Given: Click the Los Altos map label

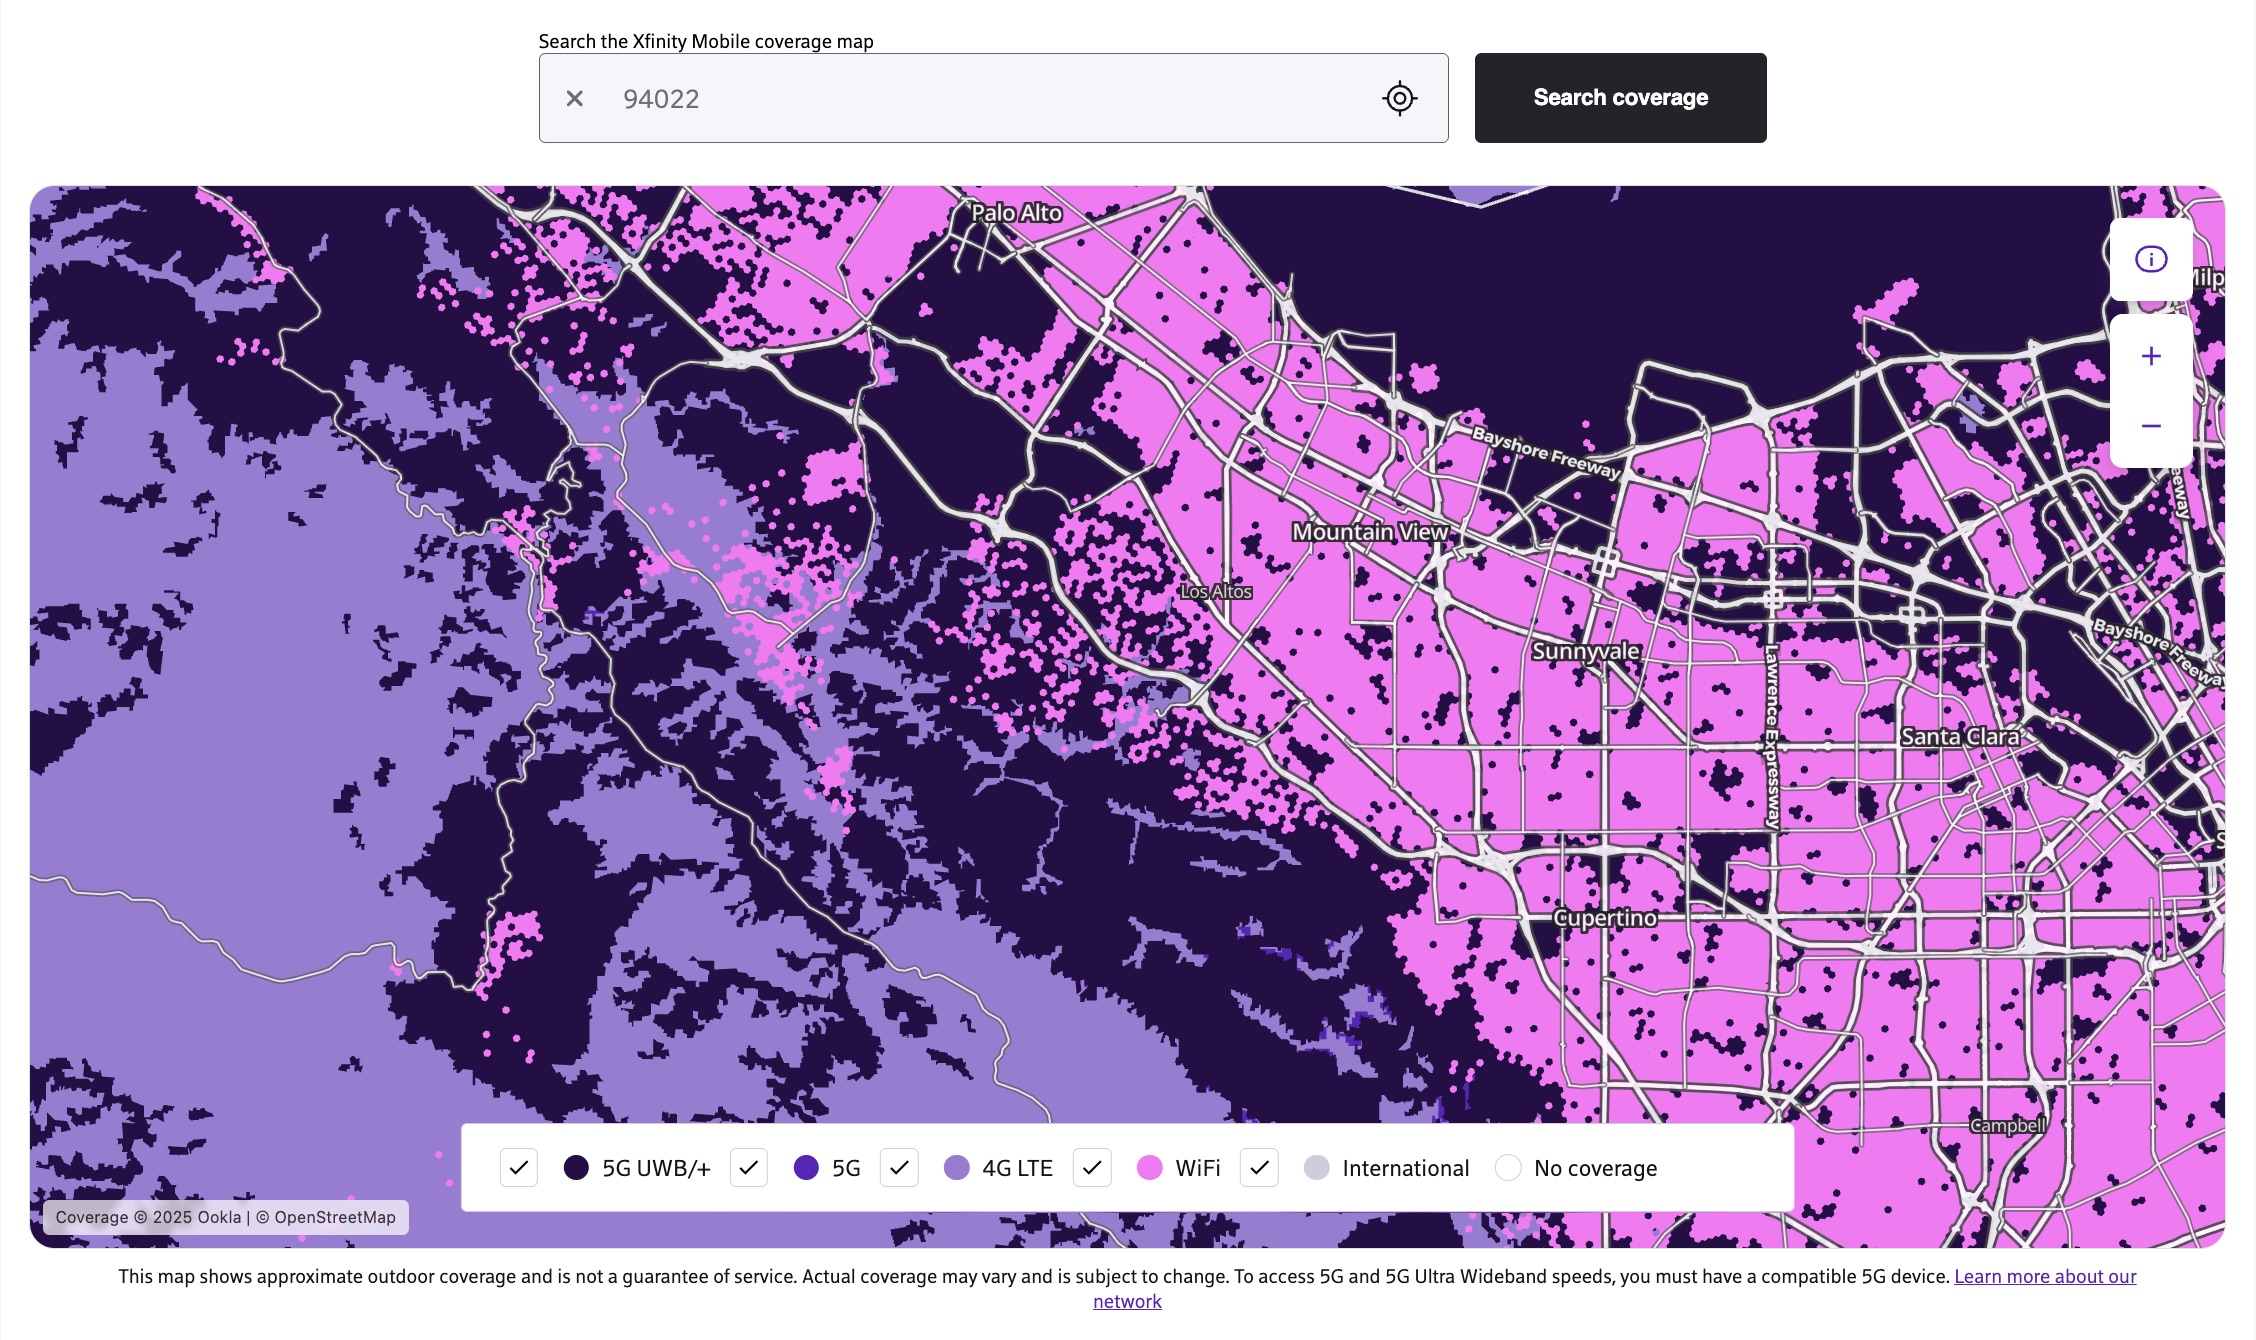Looking at the screenshot, I should (x=1216, y=592).
